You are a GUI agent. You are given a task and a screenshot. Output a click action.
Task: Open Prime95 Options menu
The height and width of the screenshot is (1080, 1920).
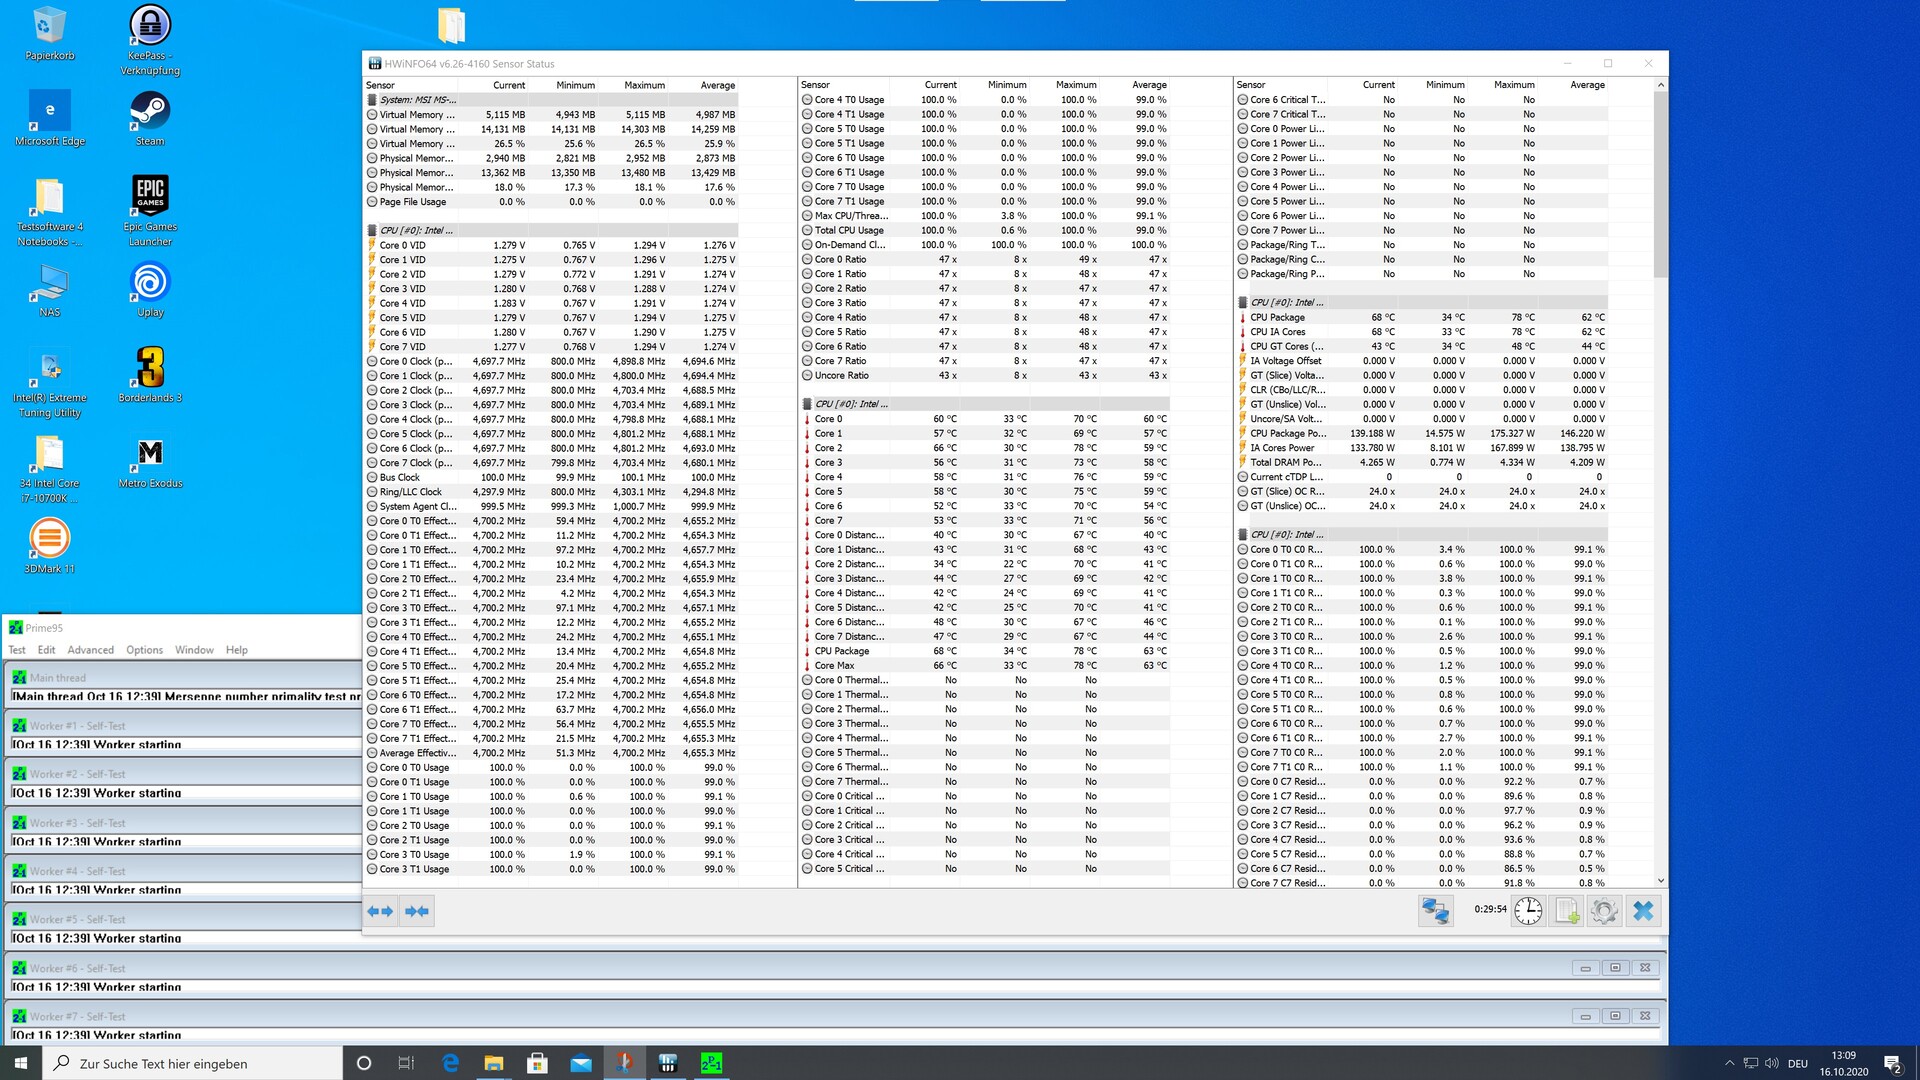[144, 650]
